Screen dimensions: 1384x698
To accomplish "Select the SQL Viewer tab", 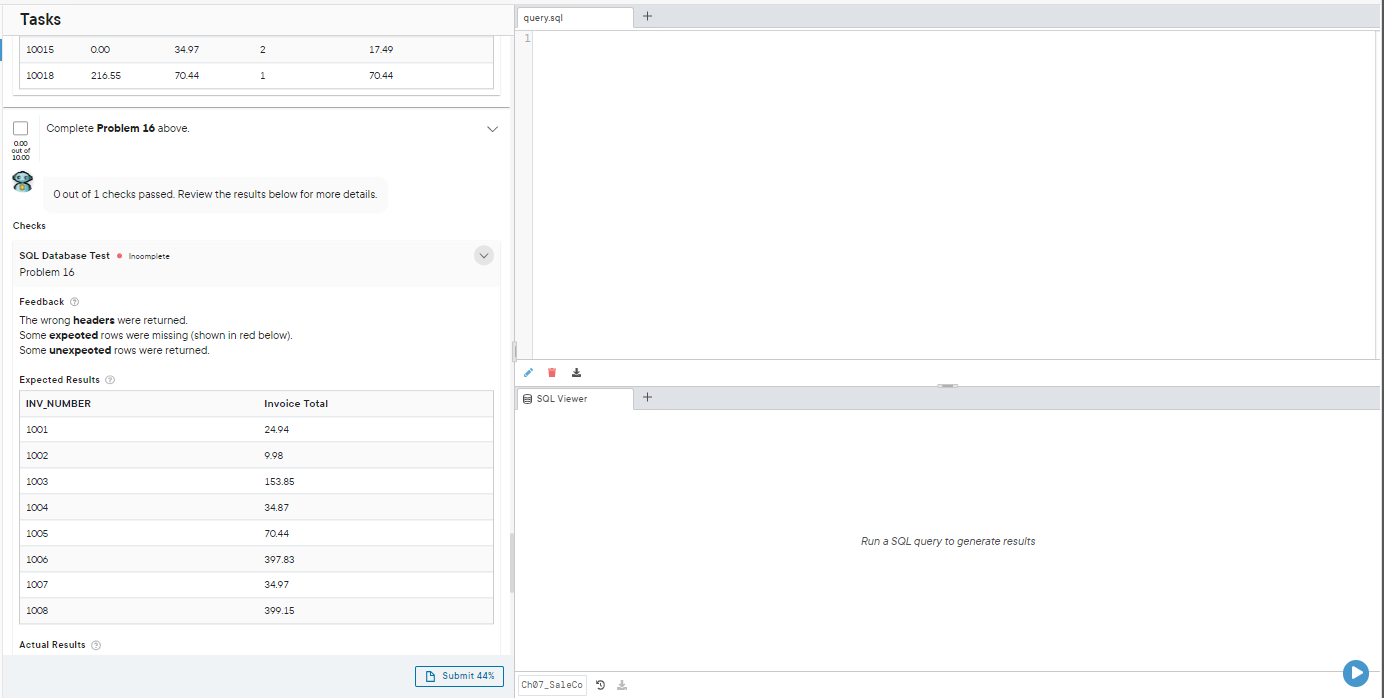I will 575,398.
